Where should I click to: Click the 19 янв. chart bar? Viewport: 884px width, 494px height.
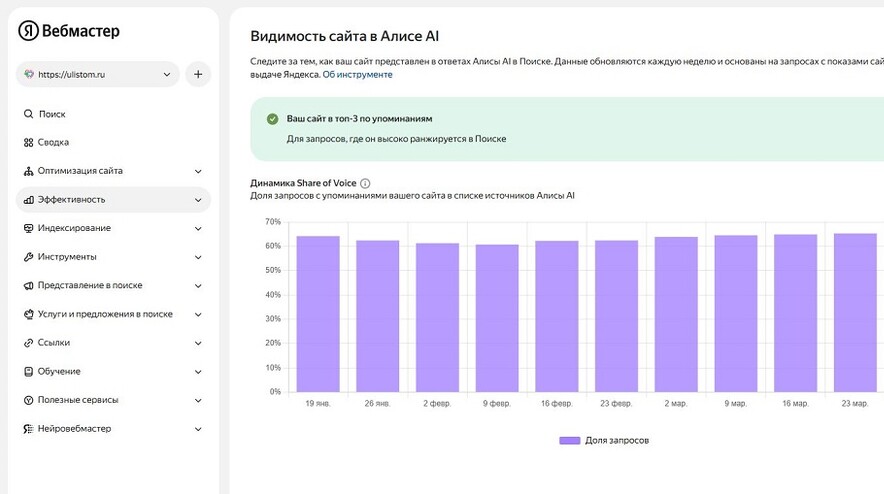(x=318, y=314)
